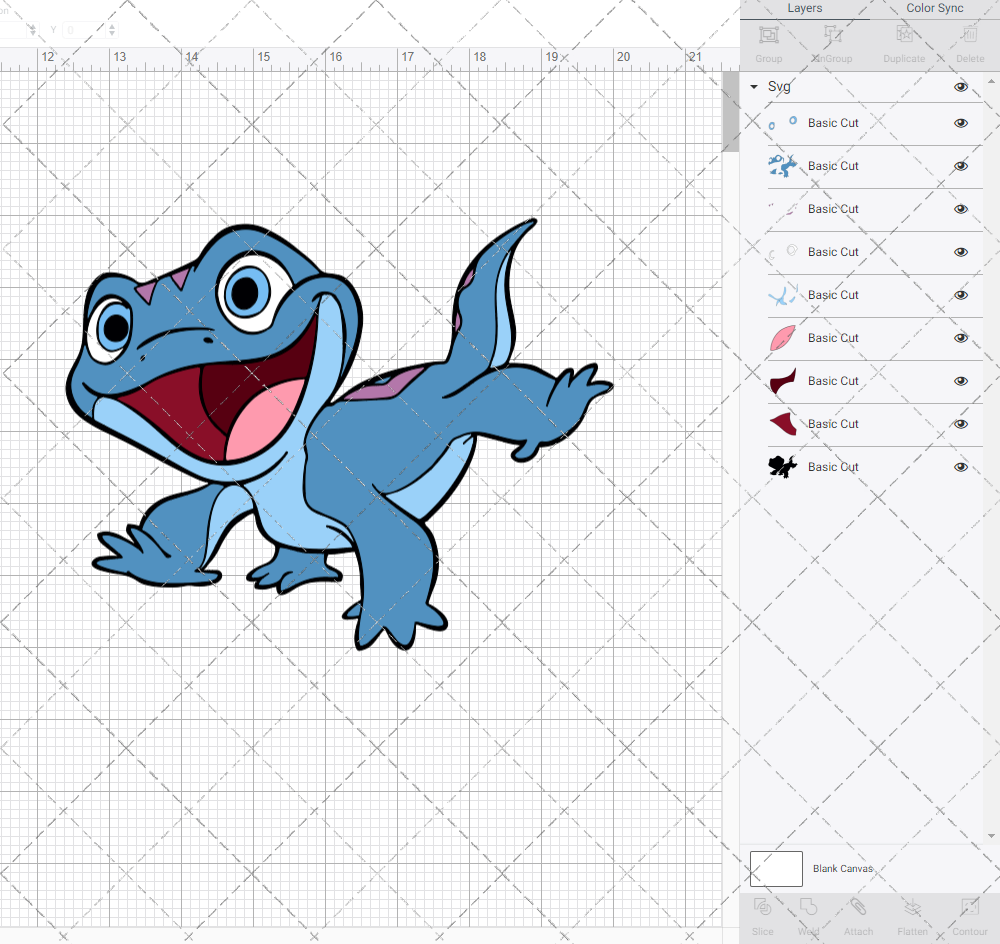This screenshot has height=944, width=1000.
Task: Click the Delete trash icon
Action: pyautogui.click(x=970, y=34)
